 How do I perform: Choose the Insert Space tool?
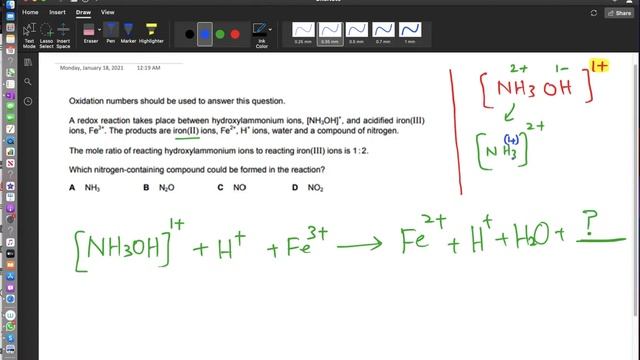(63, 36)
